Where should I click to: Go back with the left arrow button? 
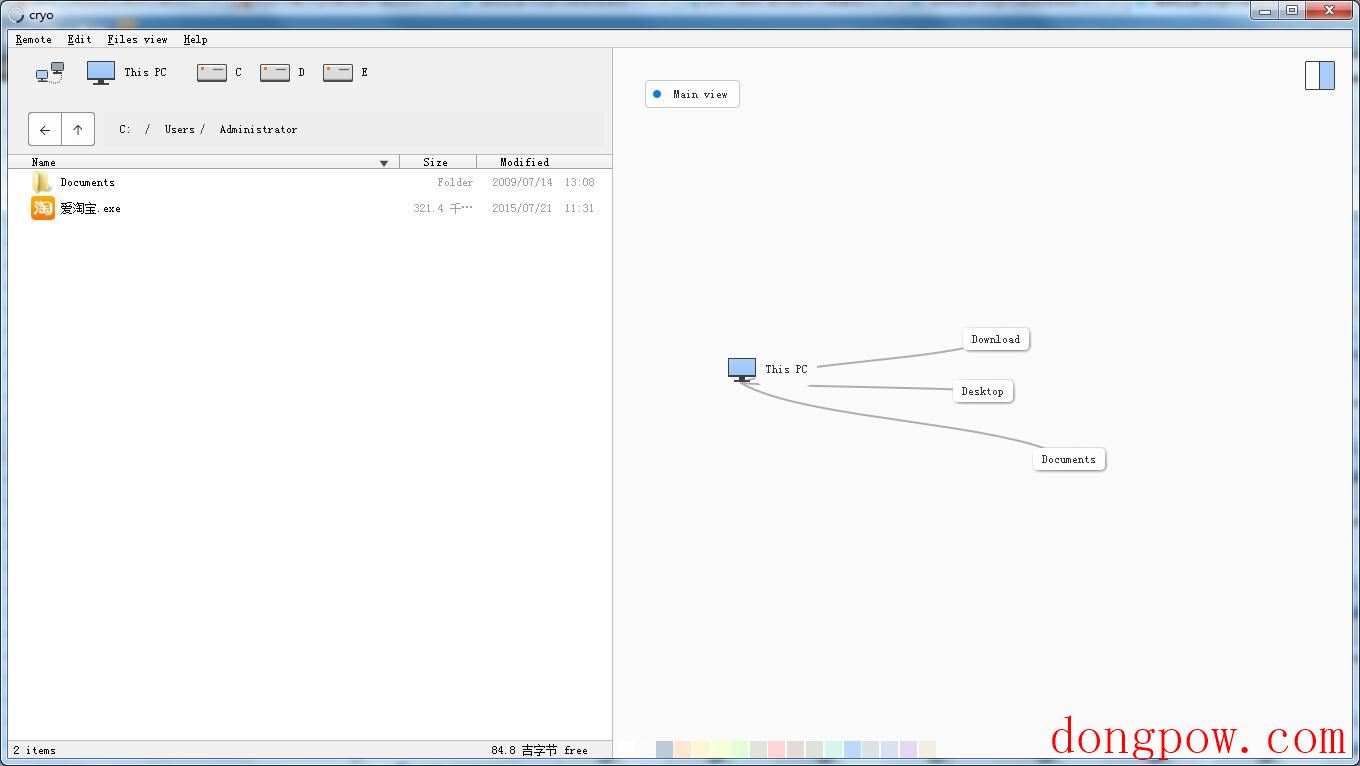click(45, 129)
